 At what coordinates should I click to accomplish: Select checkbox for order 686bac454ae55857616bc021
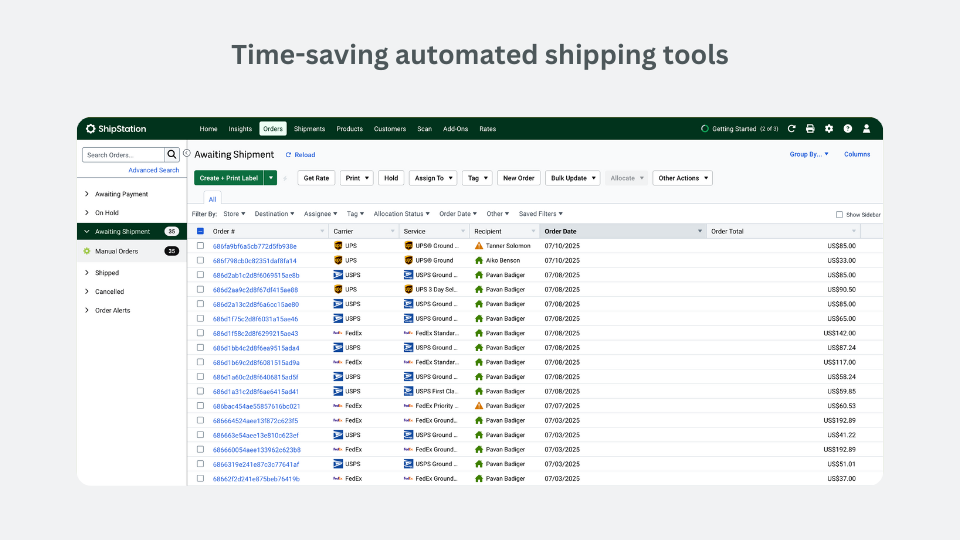coord(200,406)
